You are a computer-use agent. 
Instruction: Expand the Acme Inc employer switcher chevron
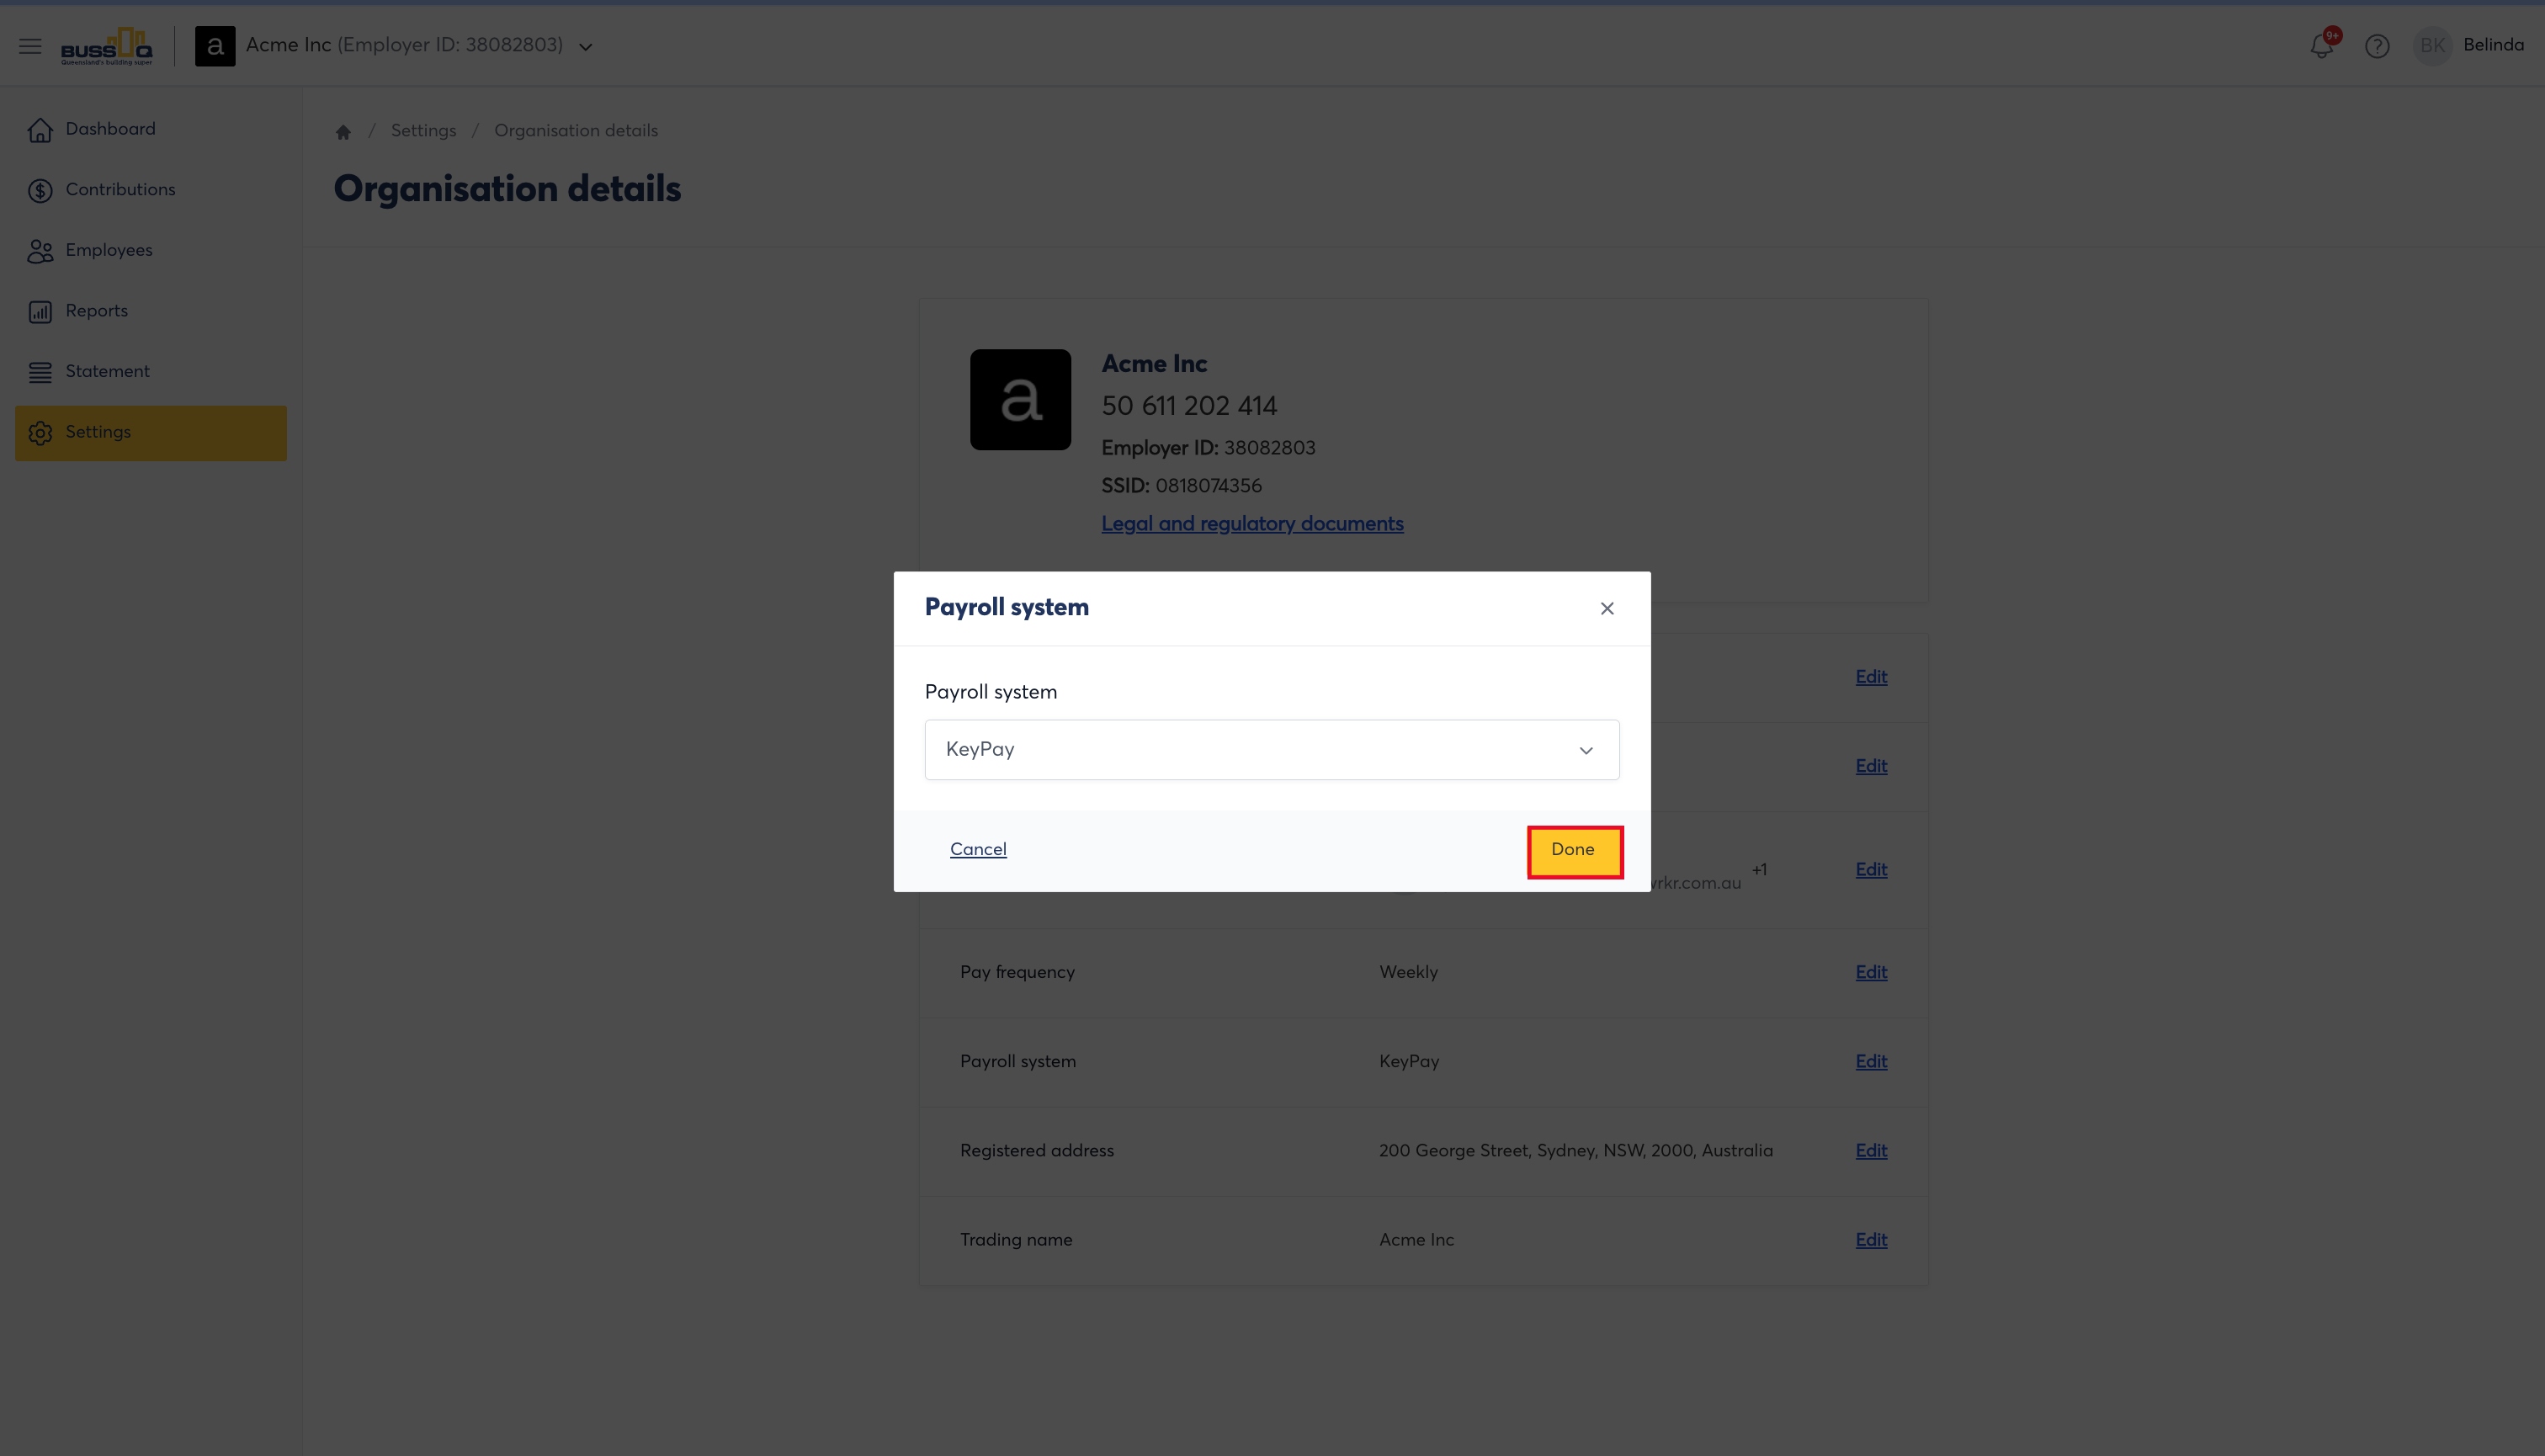pos(586,47)
